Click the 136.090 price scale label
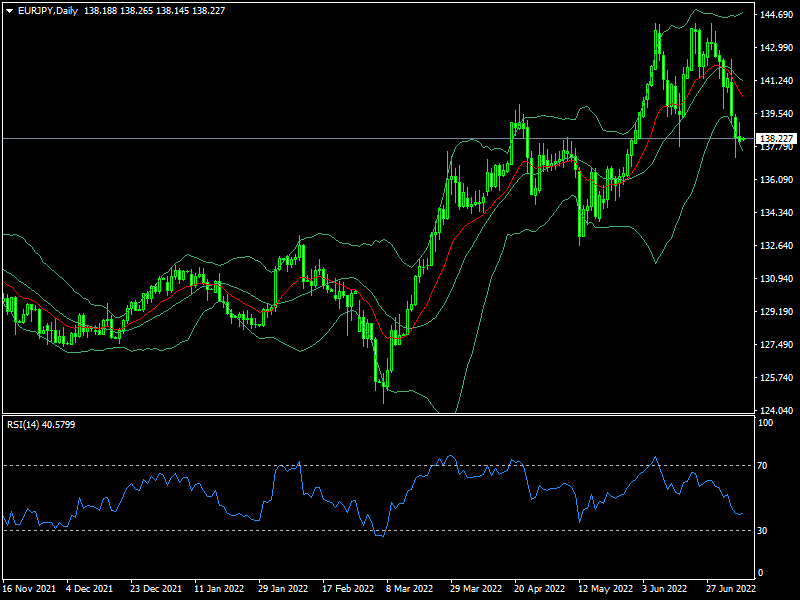Viewport: 800px width, 600px height. [777, 180]
